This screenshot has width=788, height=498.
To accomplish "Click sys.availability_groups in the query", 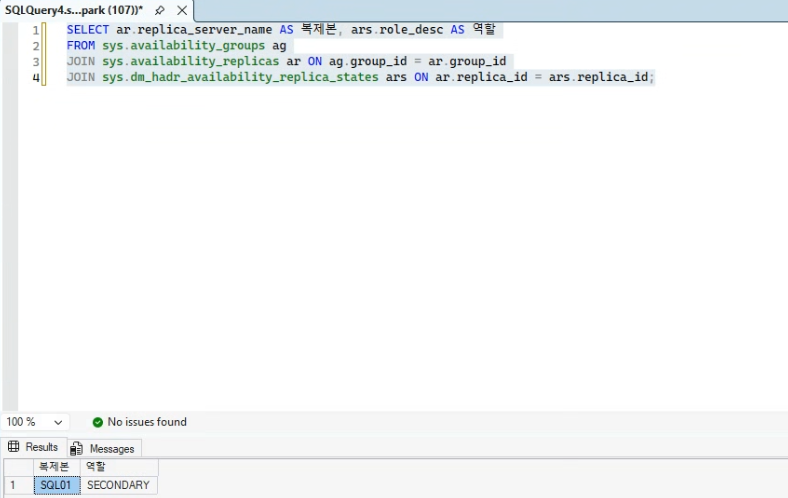I will pos(183,46).
